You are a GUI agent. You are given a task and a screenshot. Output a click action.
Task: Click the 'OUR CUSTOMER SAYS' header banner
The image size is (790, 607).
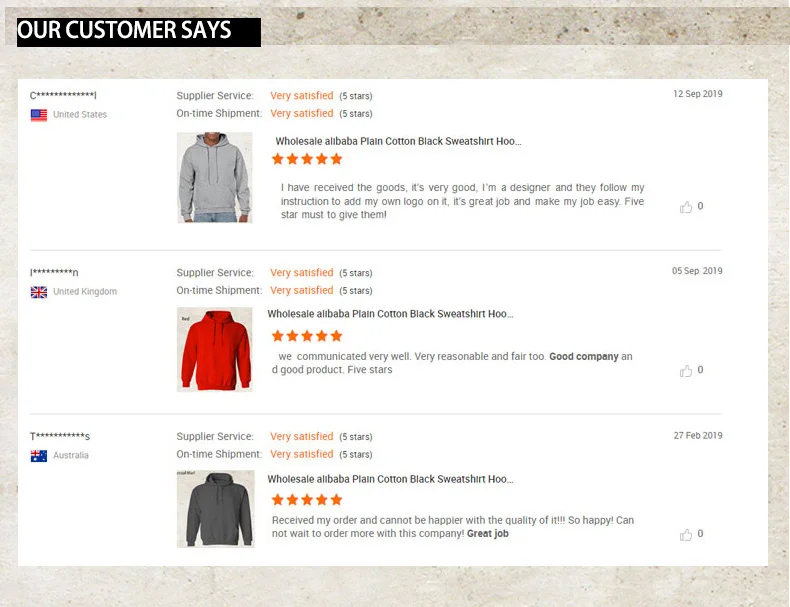tap(139, 32)
